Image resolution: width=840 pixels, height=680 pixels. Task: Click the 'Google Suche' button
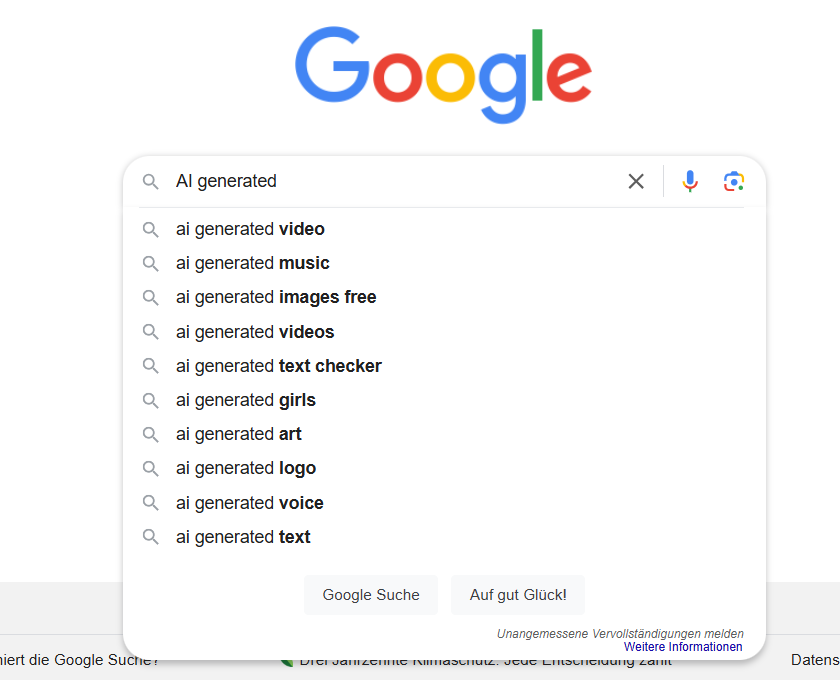point(371,595)
